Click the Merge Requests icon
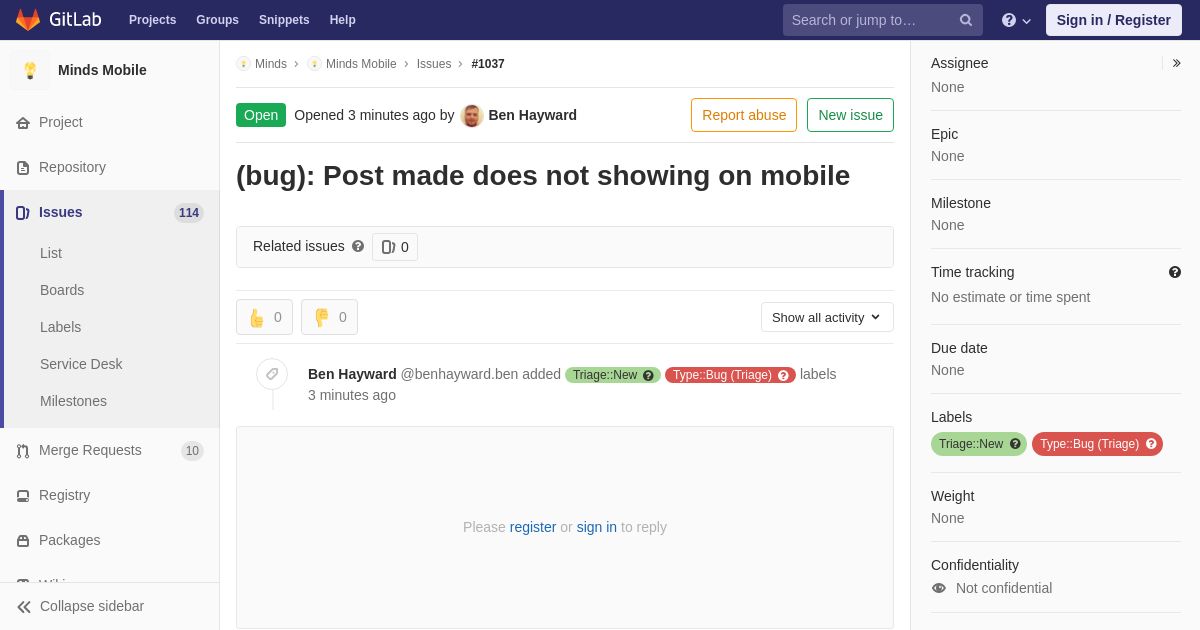Image resolution: width=1200 pixels, height=630 pixels. [x=23, y=451]
